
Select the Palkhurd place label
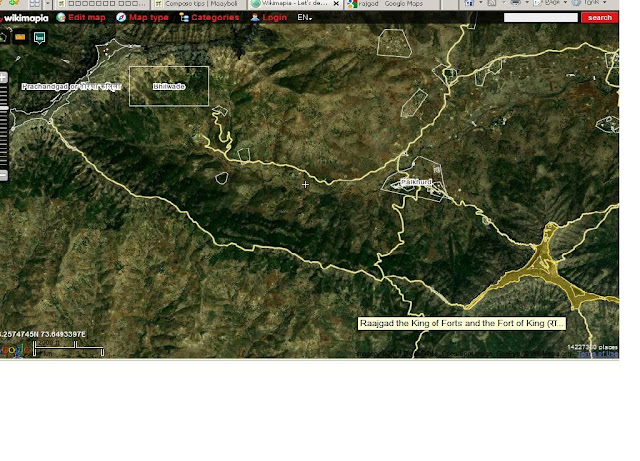416,182
